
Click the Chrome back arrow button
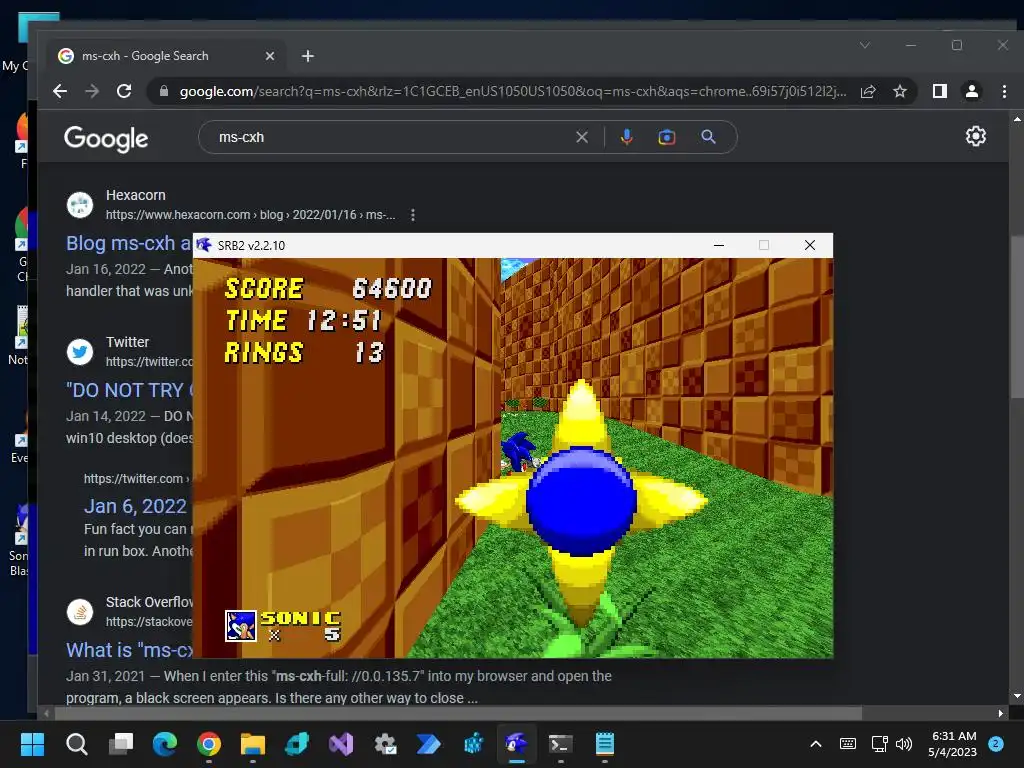tap(60, 91)
